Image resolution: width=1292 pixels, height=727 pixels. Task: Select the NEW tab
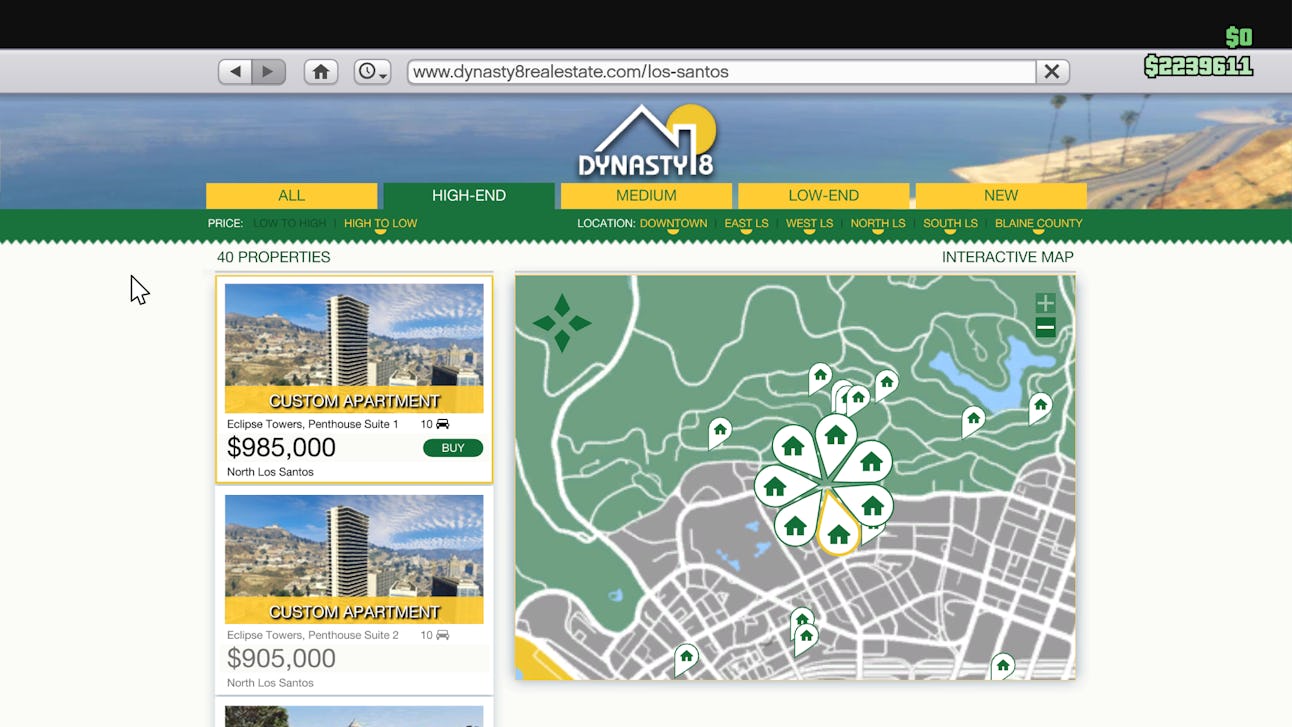(x=1000, y=195)
